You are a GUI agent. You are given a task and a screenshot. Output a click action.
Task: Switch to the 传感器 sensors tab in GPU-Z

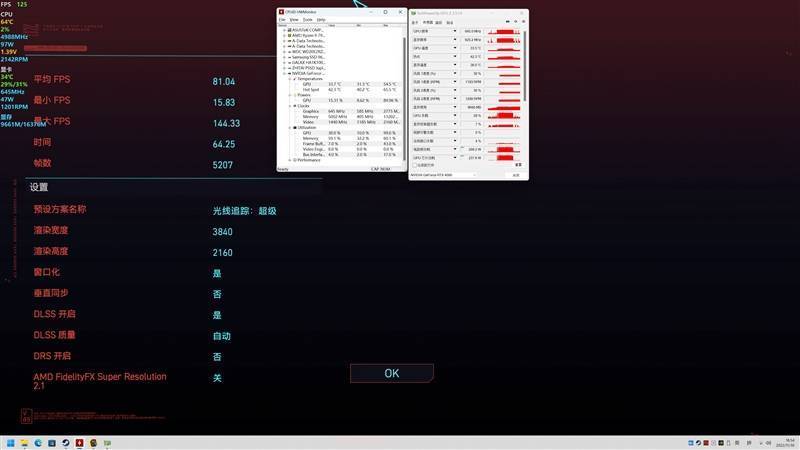point(428,22)
